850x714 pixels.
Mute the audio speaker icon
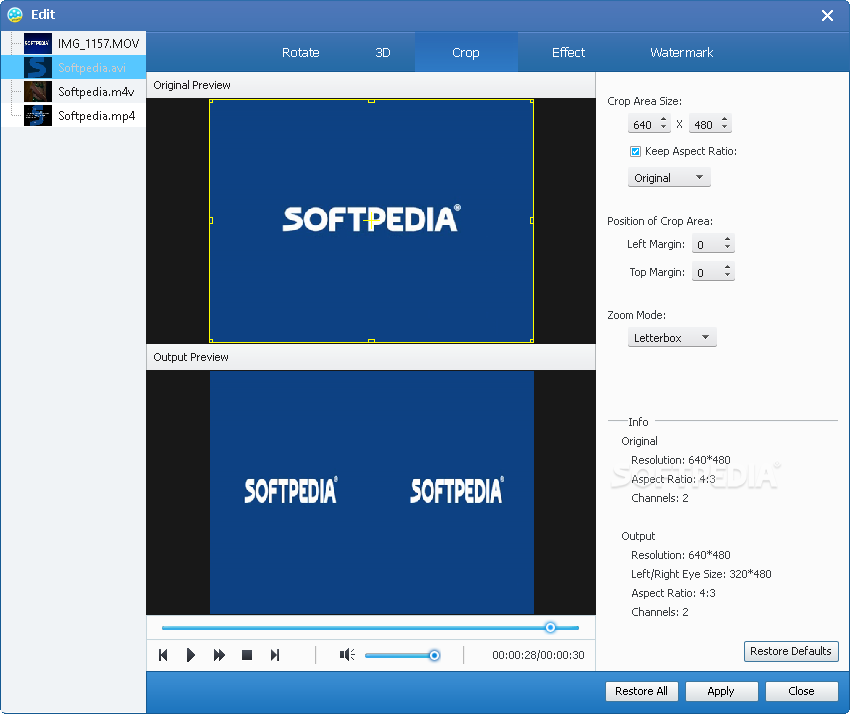tap(347, 655)
